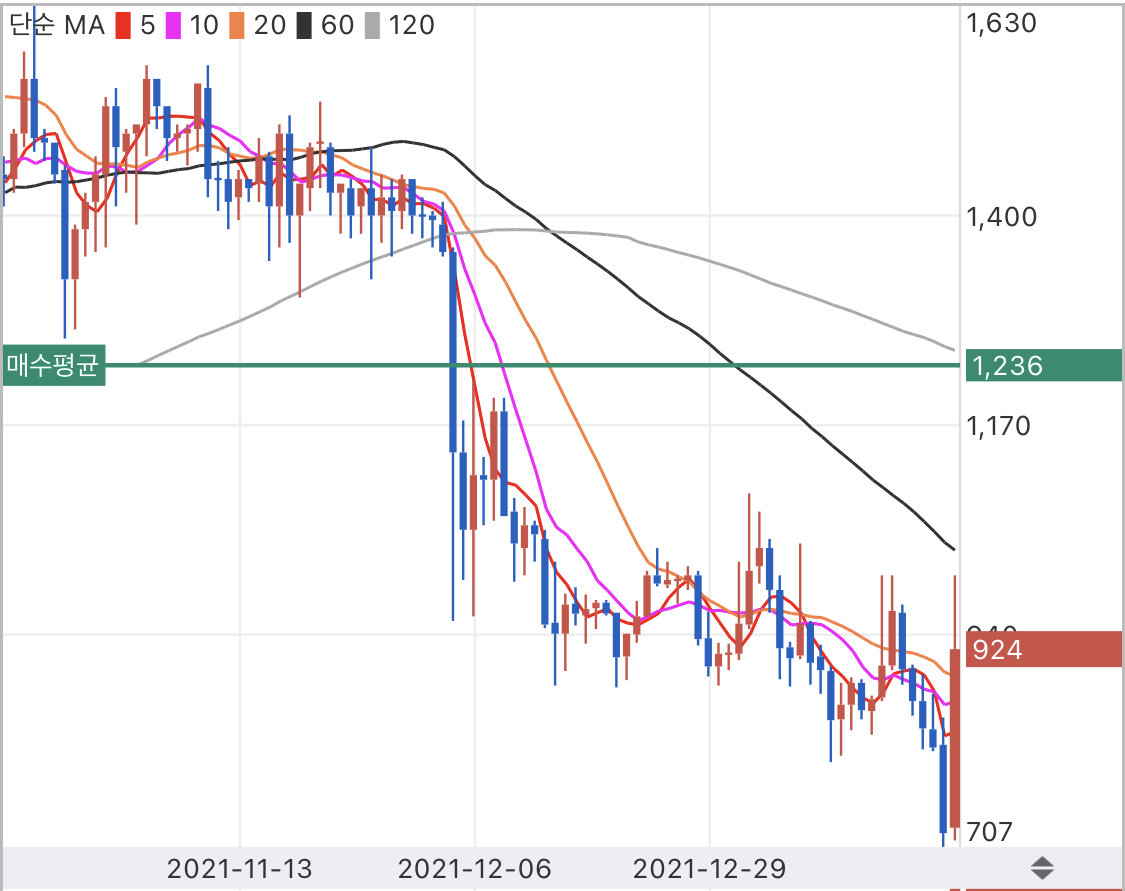Click the 1,170 price axis label
Viewport: 1125px width, 891px height.
[998, 426]
